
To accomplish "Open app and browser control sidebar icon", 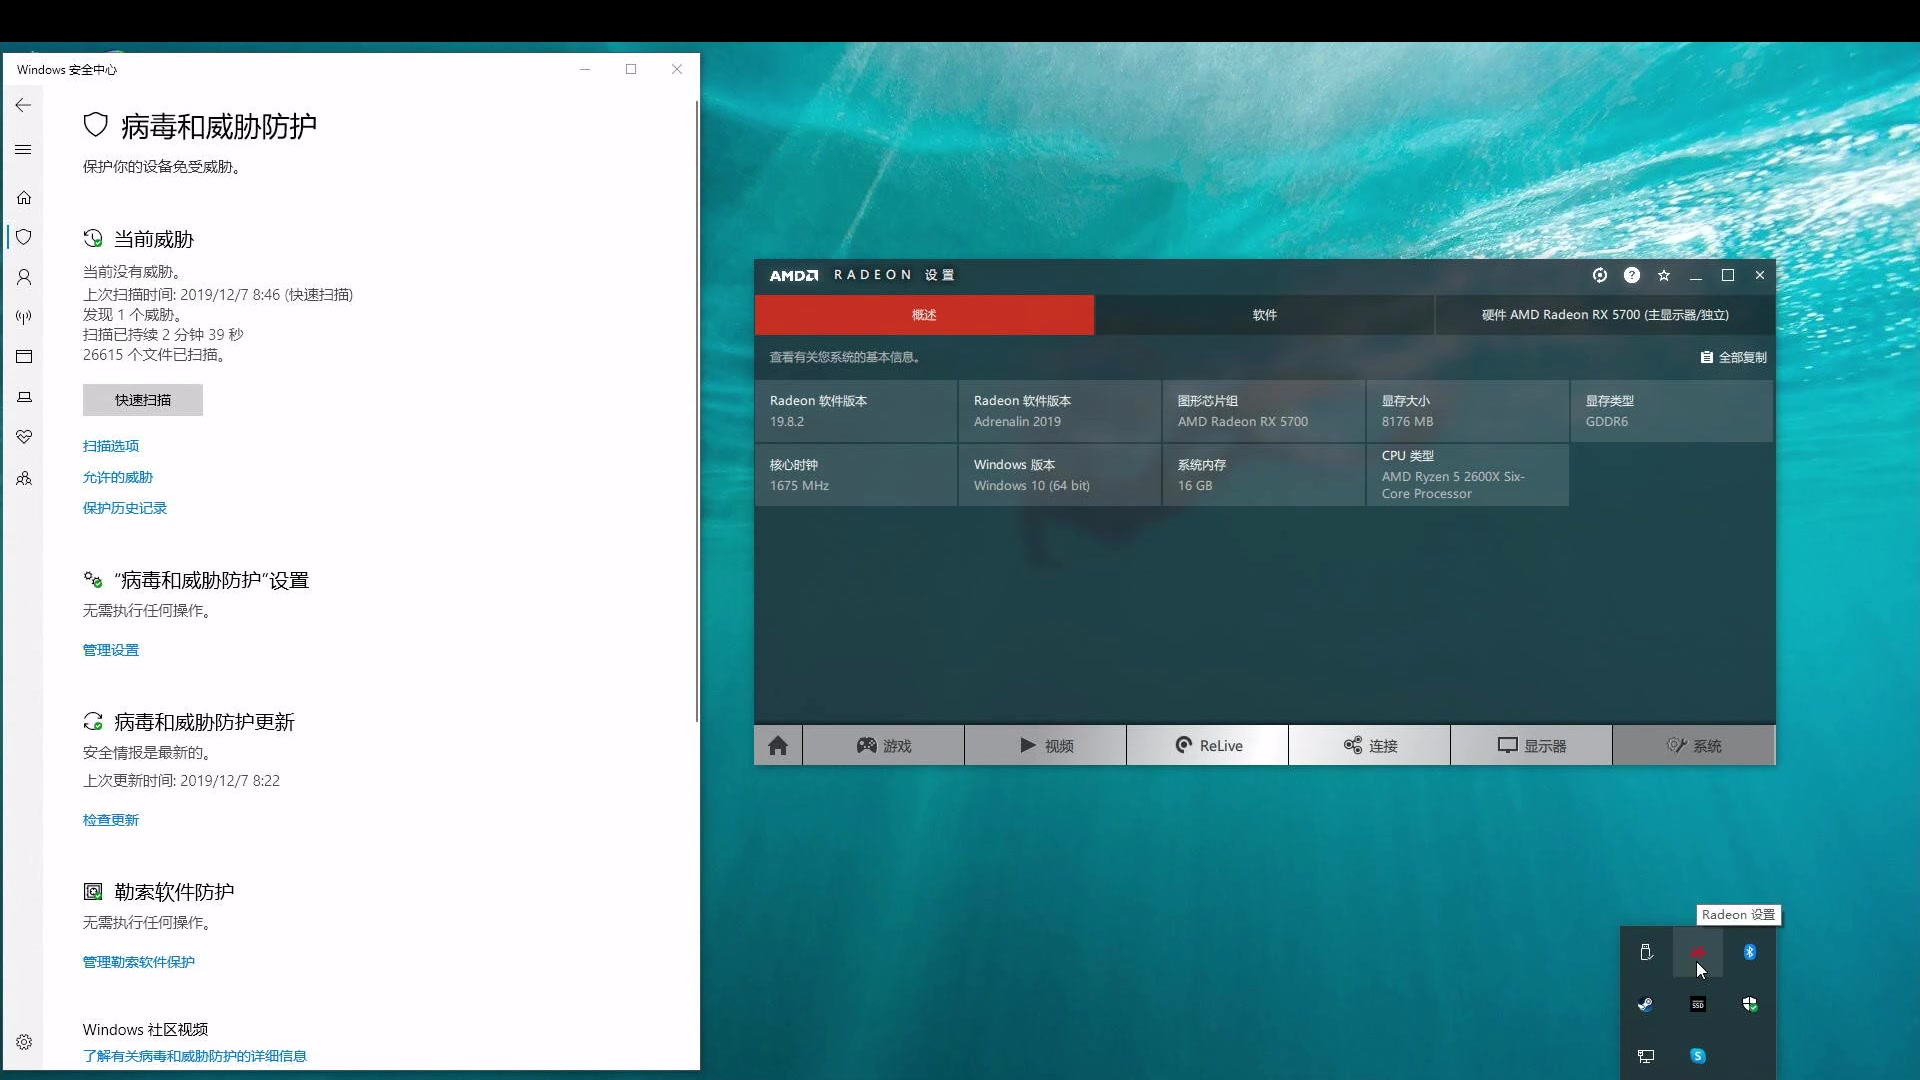I will [24, 357].
